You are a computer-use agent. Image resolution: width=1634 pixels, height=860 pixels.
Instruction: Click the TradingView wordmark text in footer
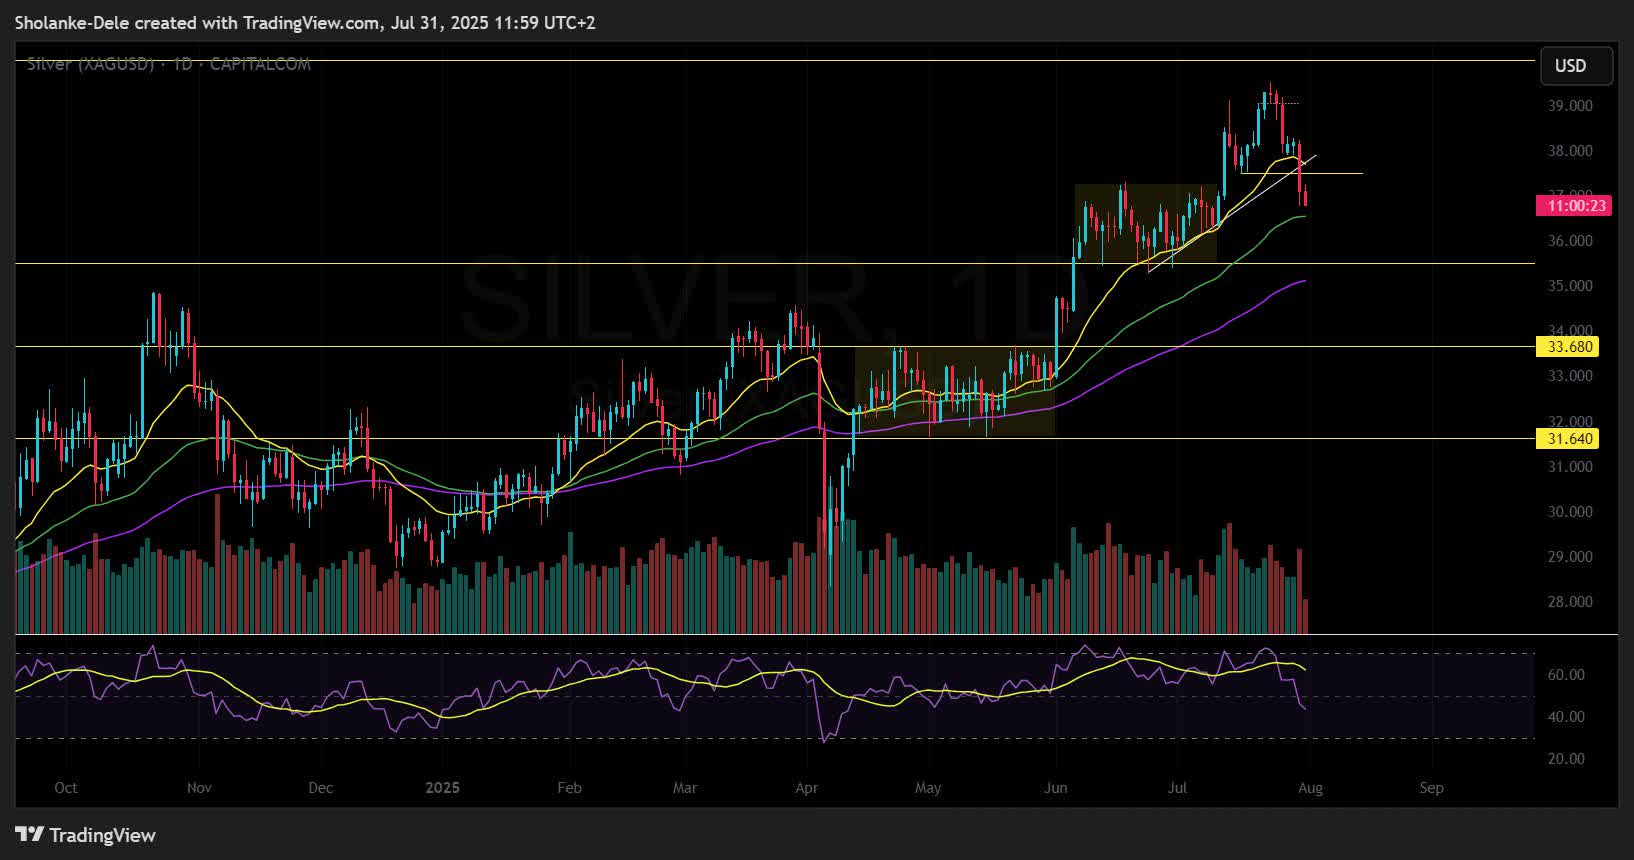click(102, 835)
